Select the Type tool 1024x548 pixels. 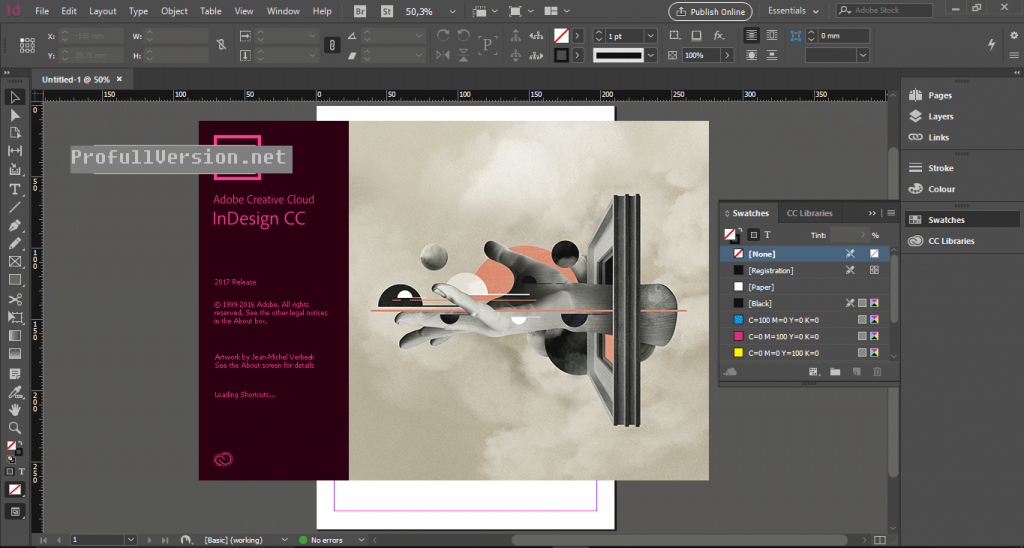coord(14,189)
